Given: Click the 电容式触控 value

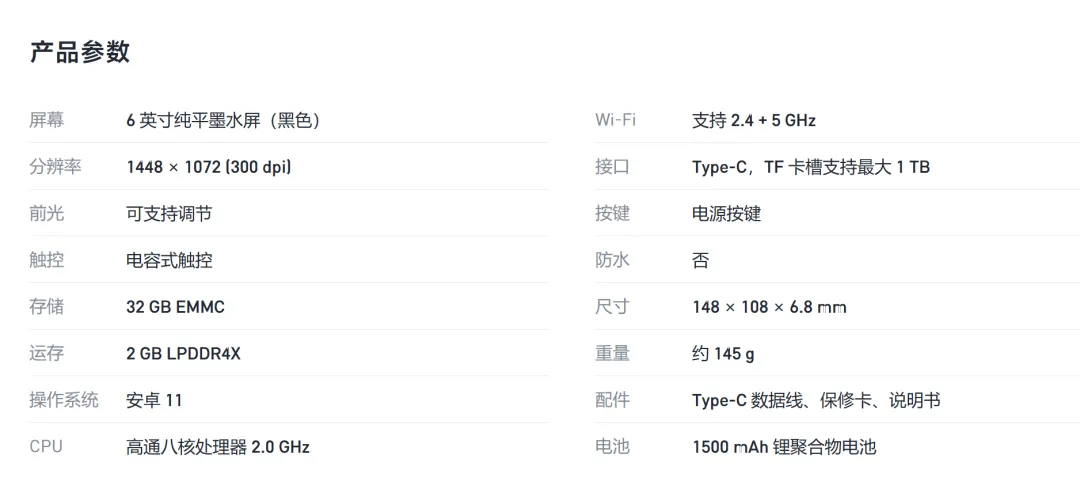Looking at the screenshot, I should [169, 260].
